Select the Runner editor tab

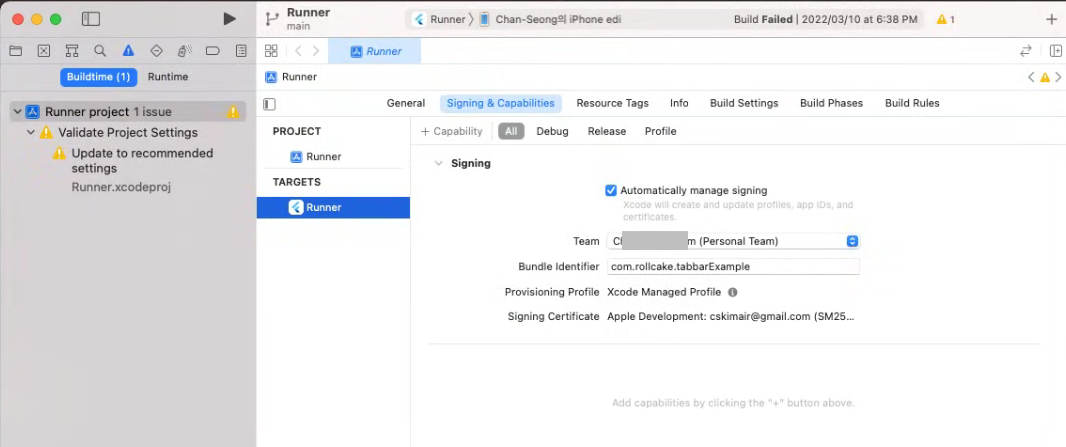coord(375,51)
